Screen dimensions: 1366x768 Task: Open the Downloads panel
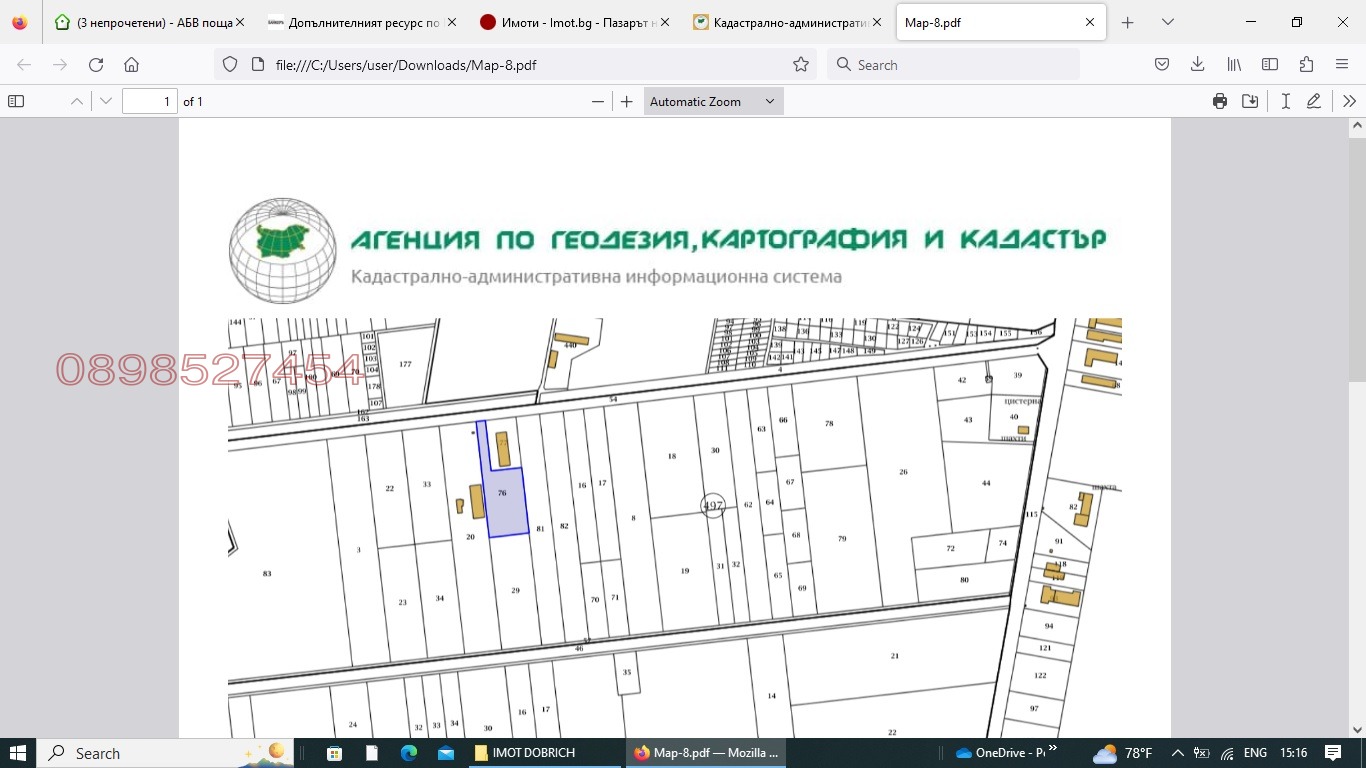coord(1196,64)
